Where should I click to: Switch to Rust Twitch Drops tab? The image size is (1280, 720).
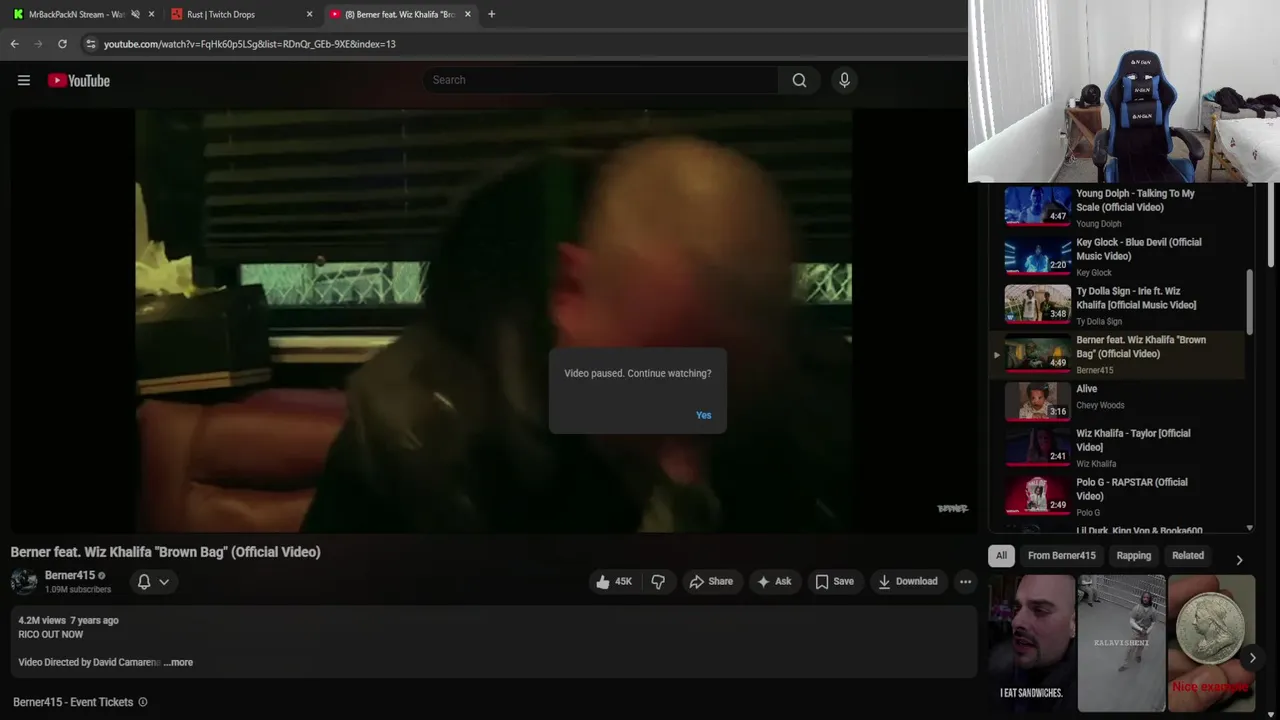point(220,14)
